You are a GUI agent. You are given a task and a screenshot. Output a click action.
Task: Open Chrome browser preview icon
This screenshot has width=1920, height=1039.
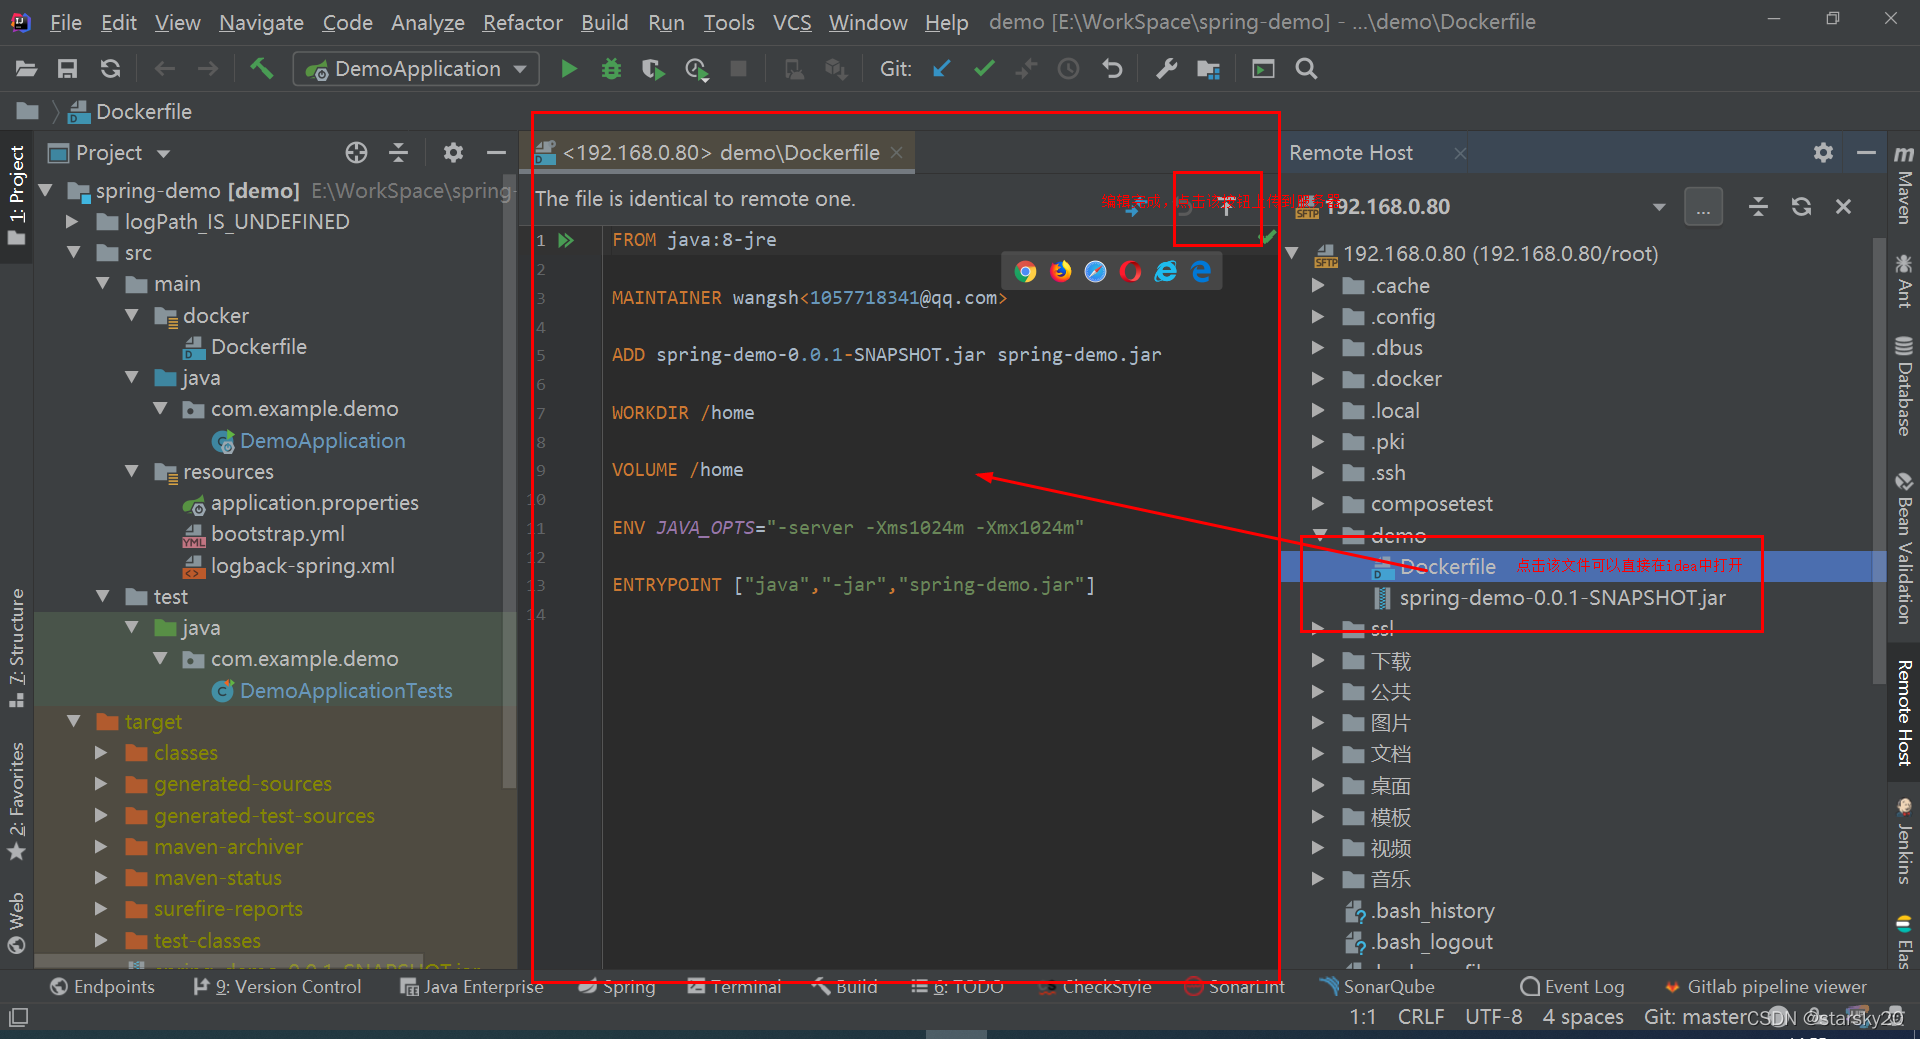(x=1025, y=271)
